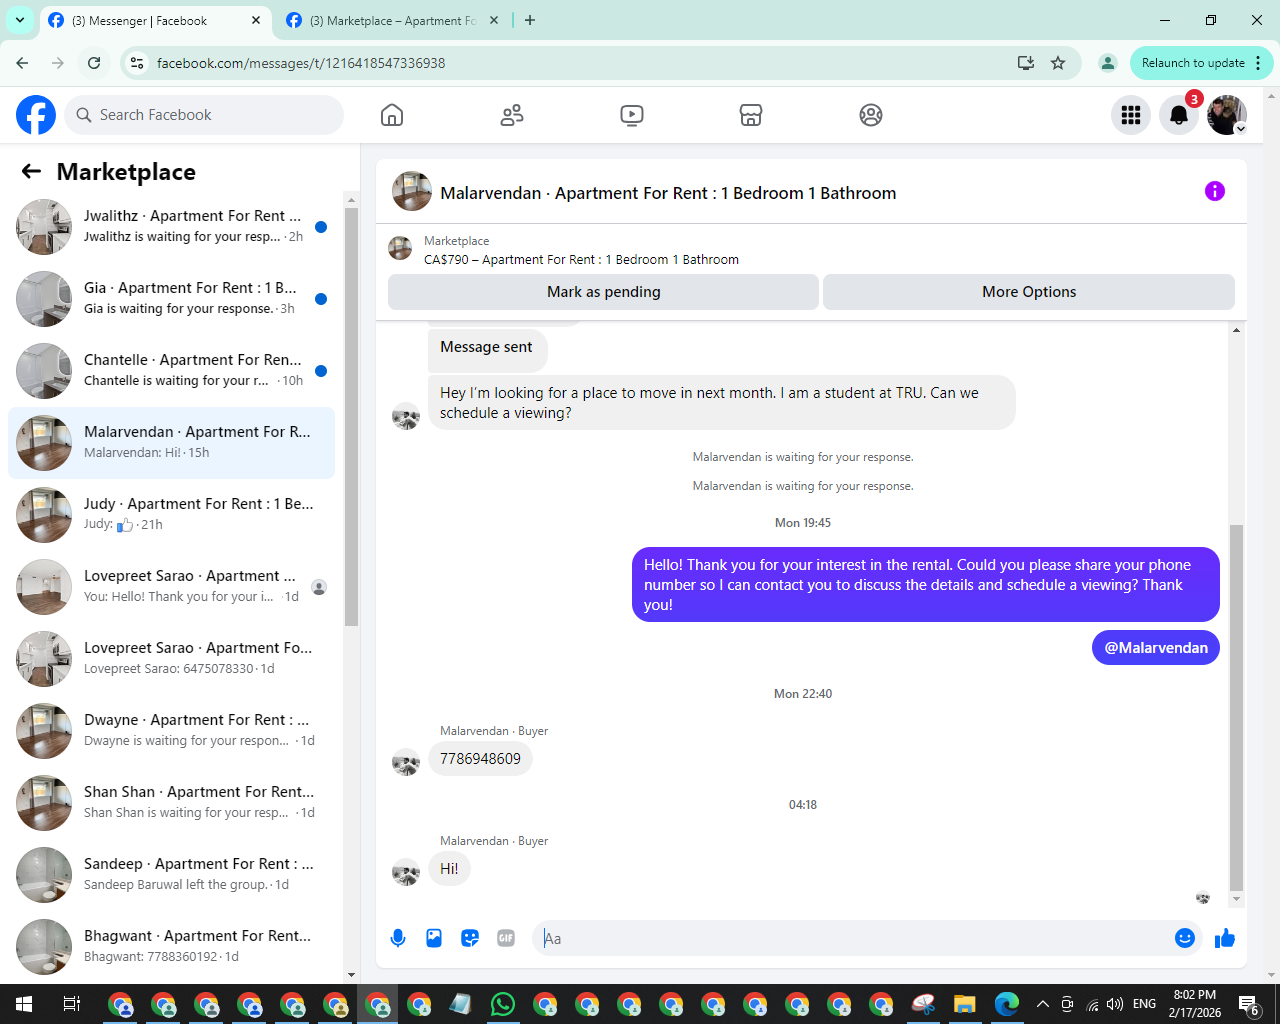Click Mark as pending button
The width and height of the screenshot is (1280, 1024).
pyautogui.click(x=603, y=292)
